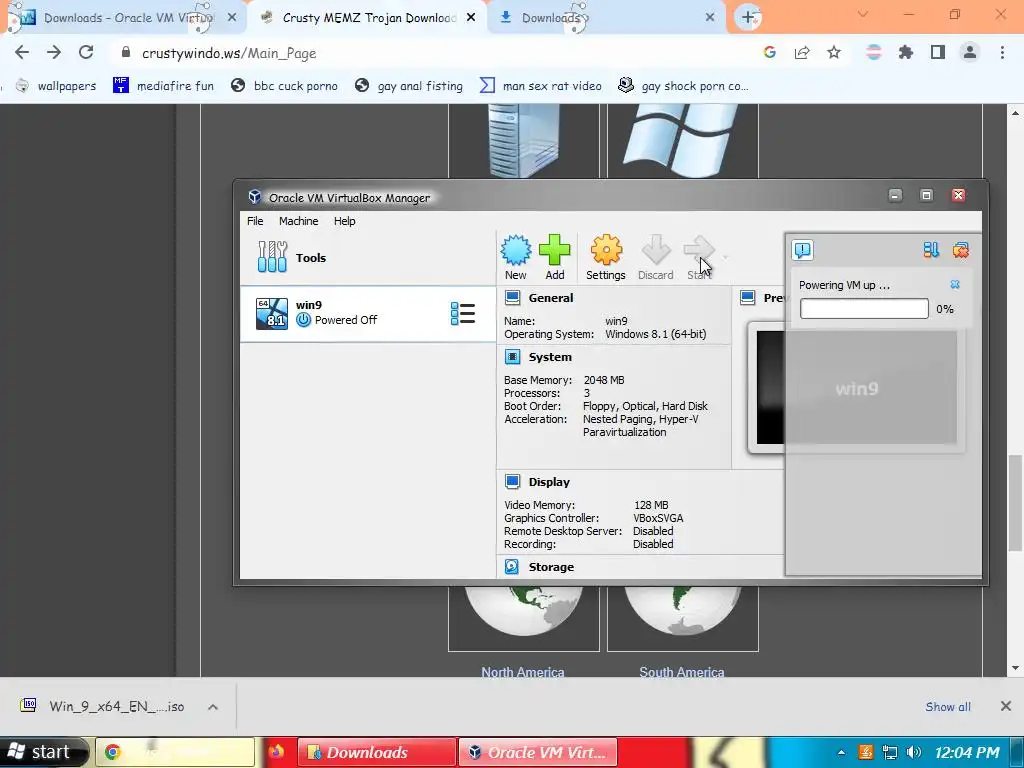
Task: Click Show all downloads
Action: point(948,707)
